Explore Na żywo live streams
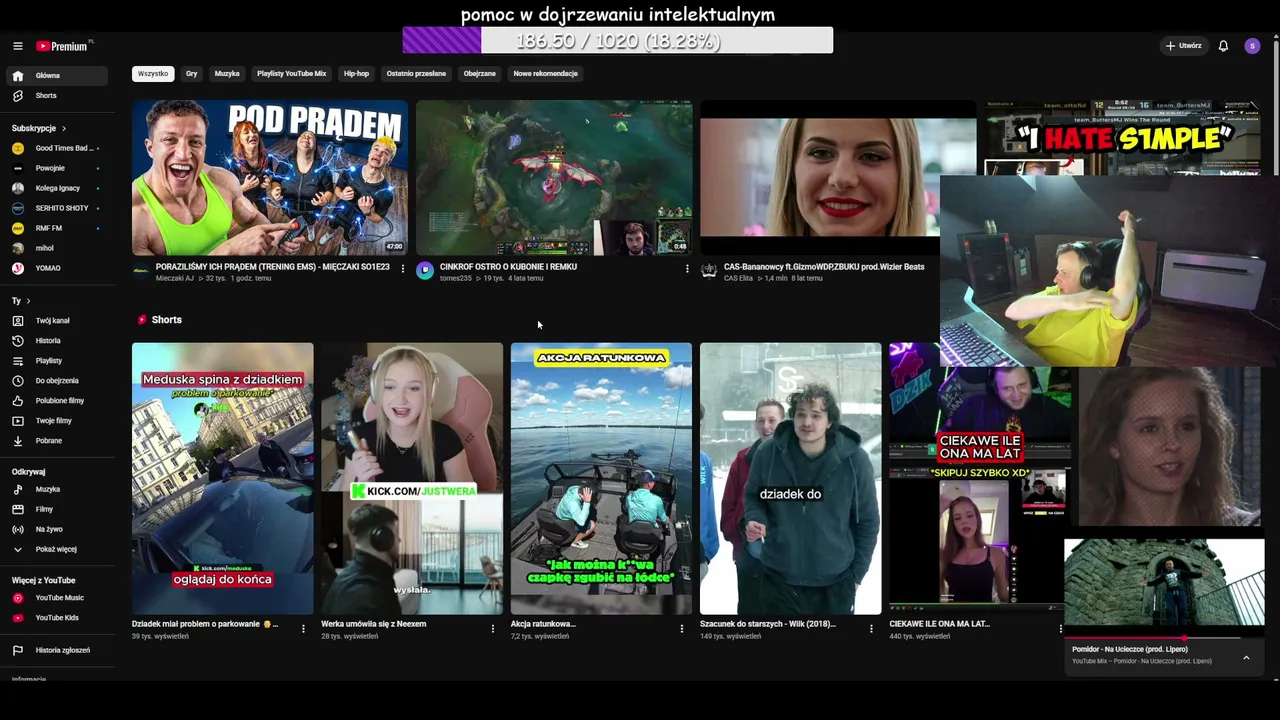The height and width of the screenshot is (720, 1280). (58, 530)
